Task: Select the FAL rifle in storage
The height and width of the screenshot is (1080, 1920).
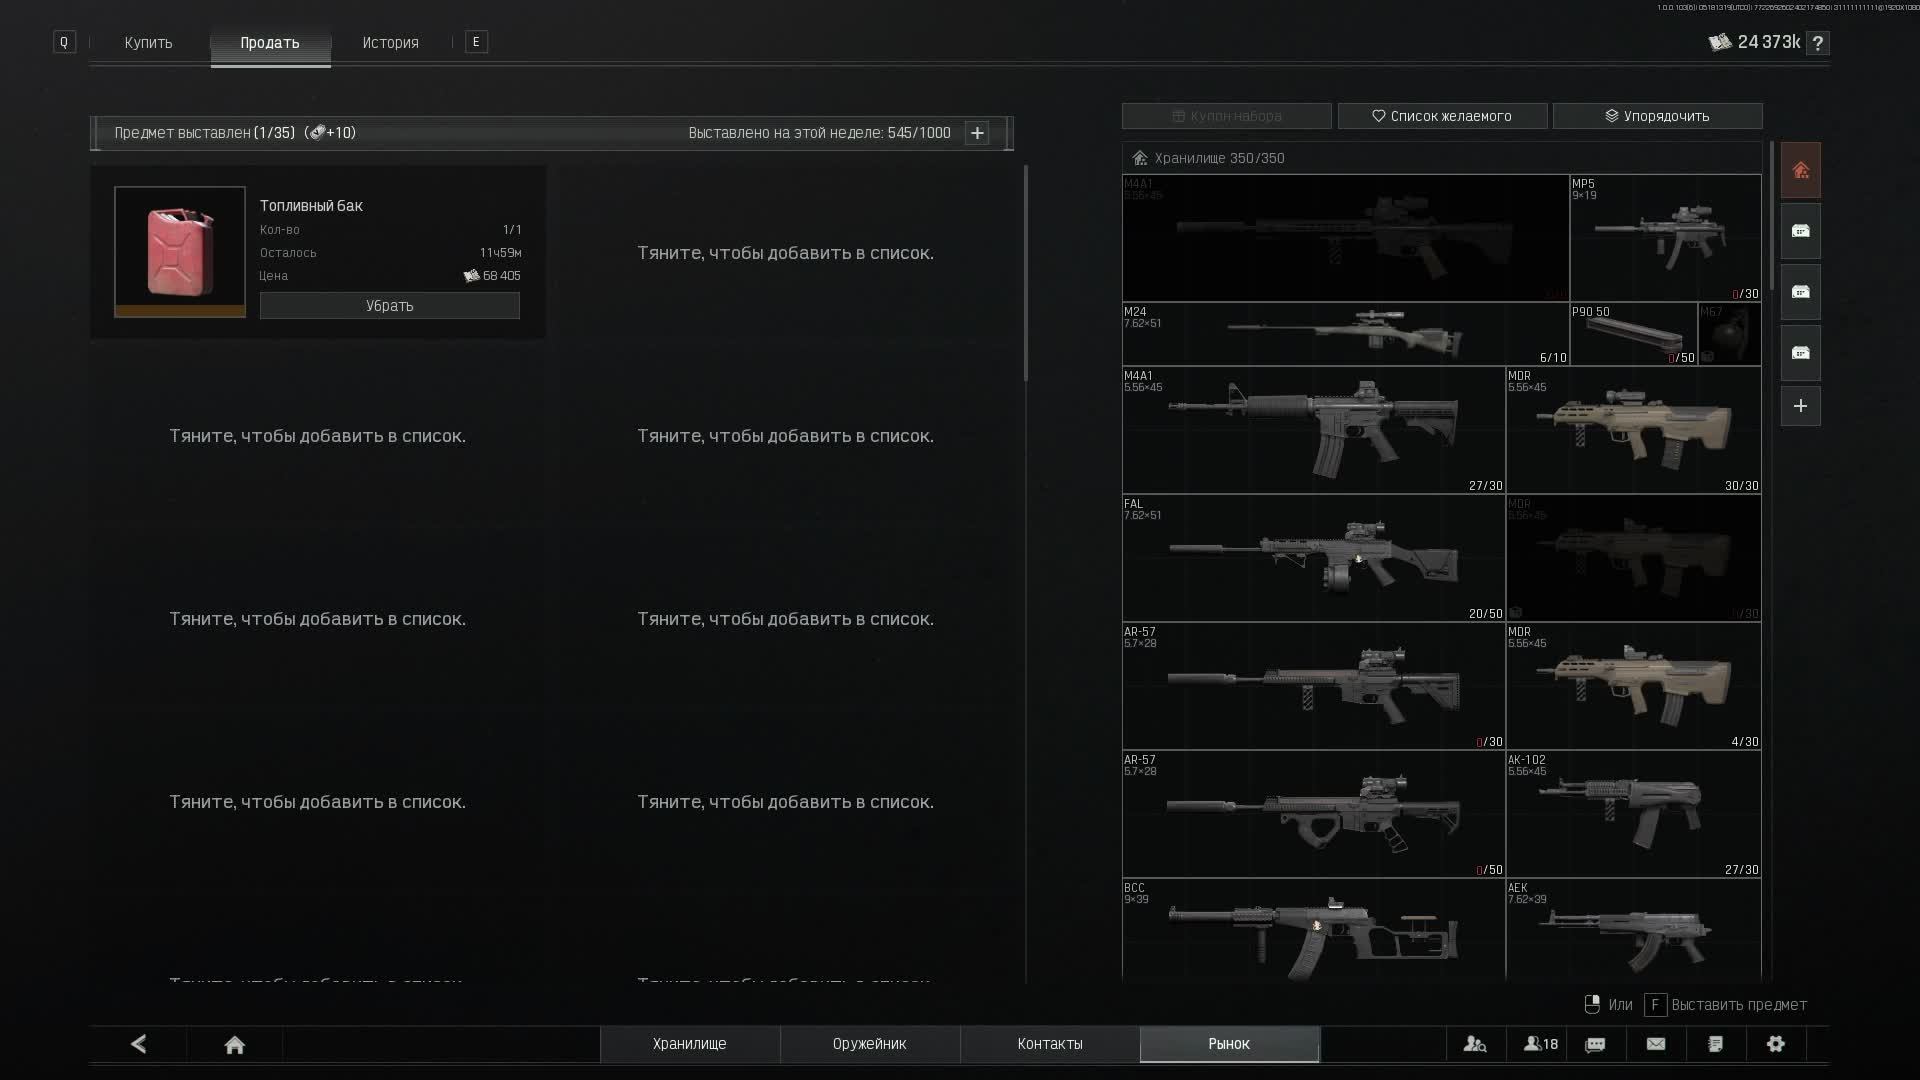Action: tap(1313, 558)
